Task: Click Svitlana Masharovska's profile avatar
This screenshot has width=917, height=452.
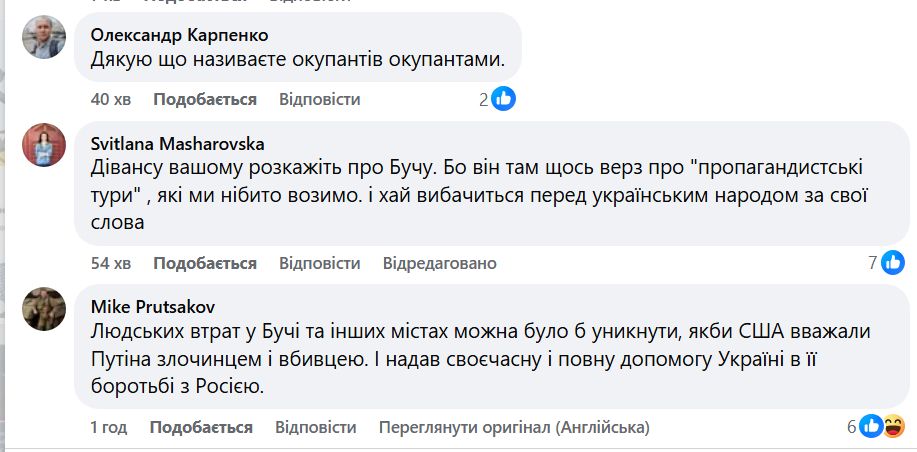Action: pos(45,146)
